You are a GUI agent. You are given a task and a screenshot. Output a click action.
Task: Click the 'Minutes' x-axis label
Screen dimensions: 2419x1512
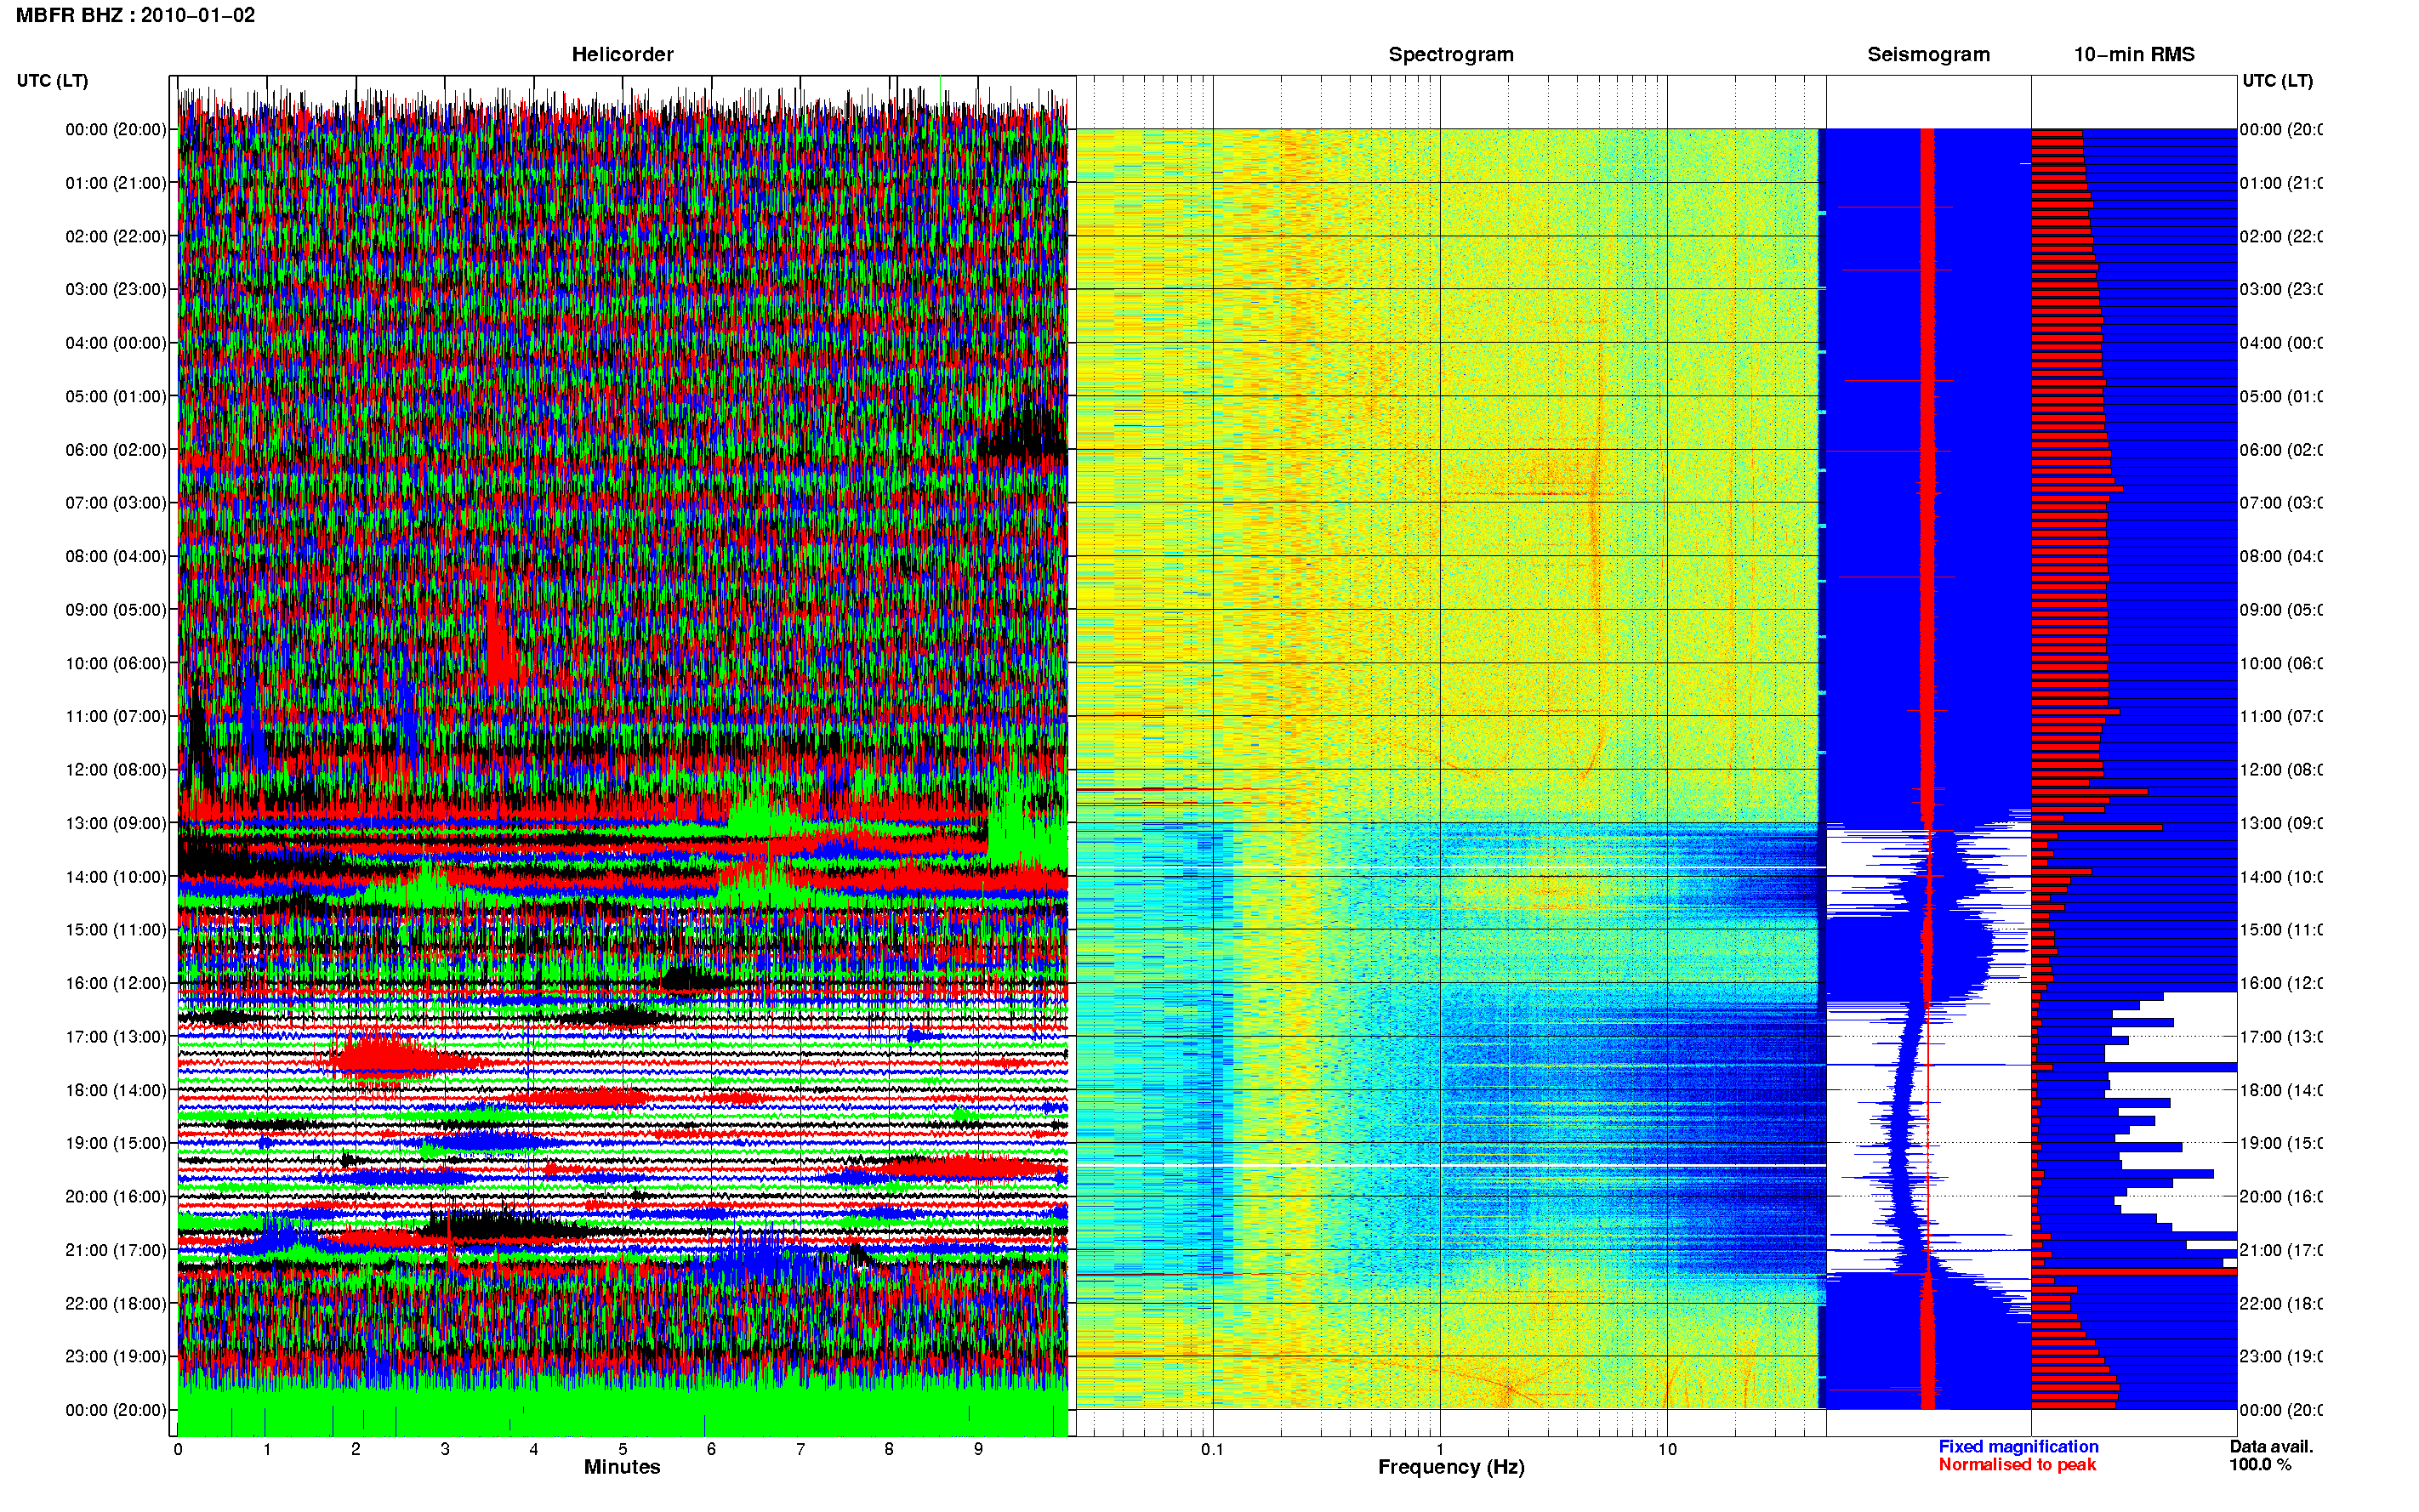tap(622, 1467)
